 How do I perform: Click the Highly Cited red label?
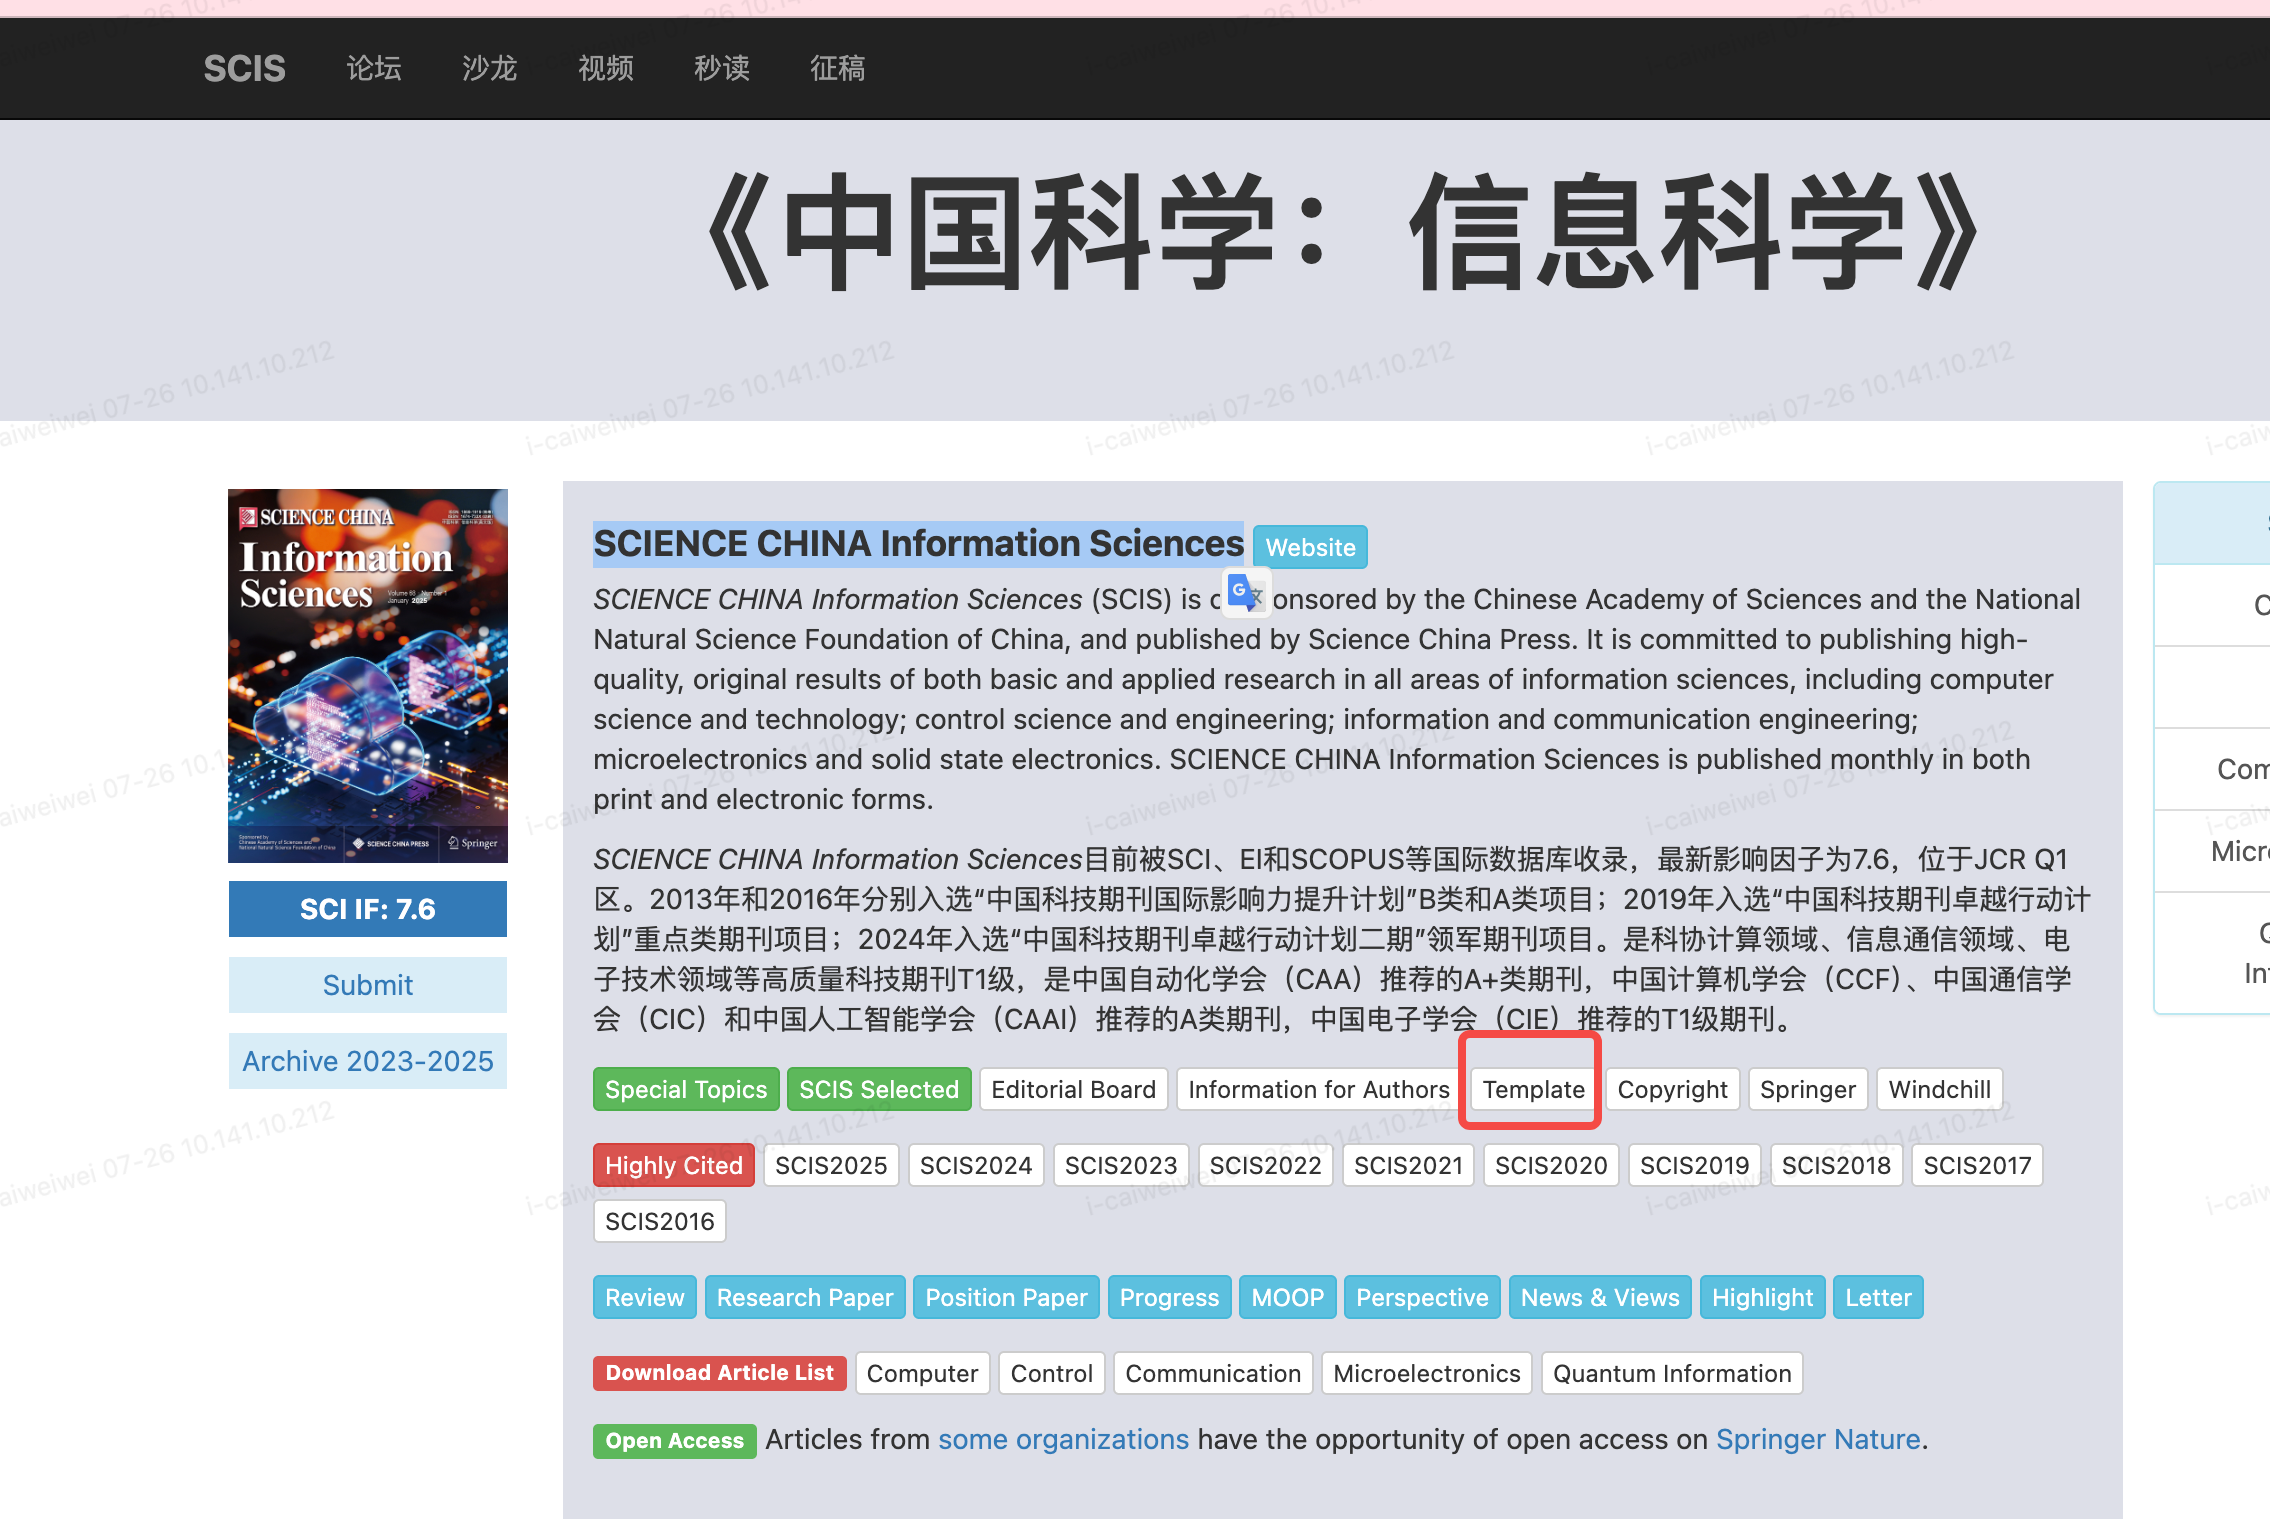pos(674,1165)
